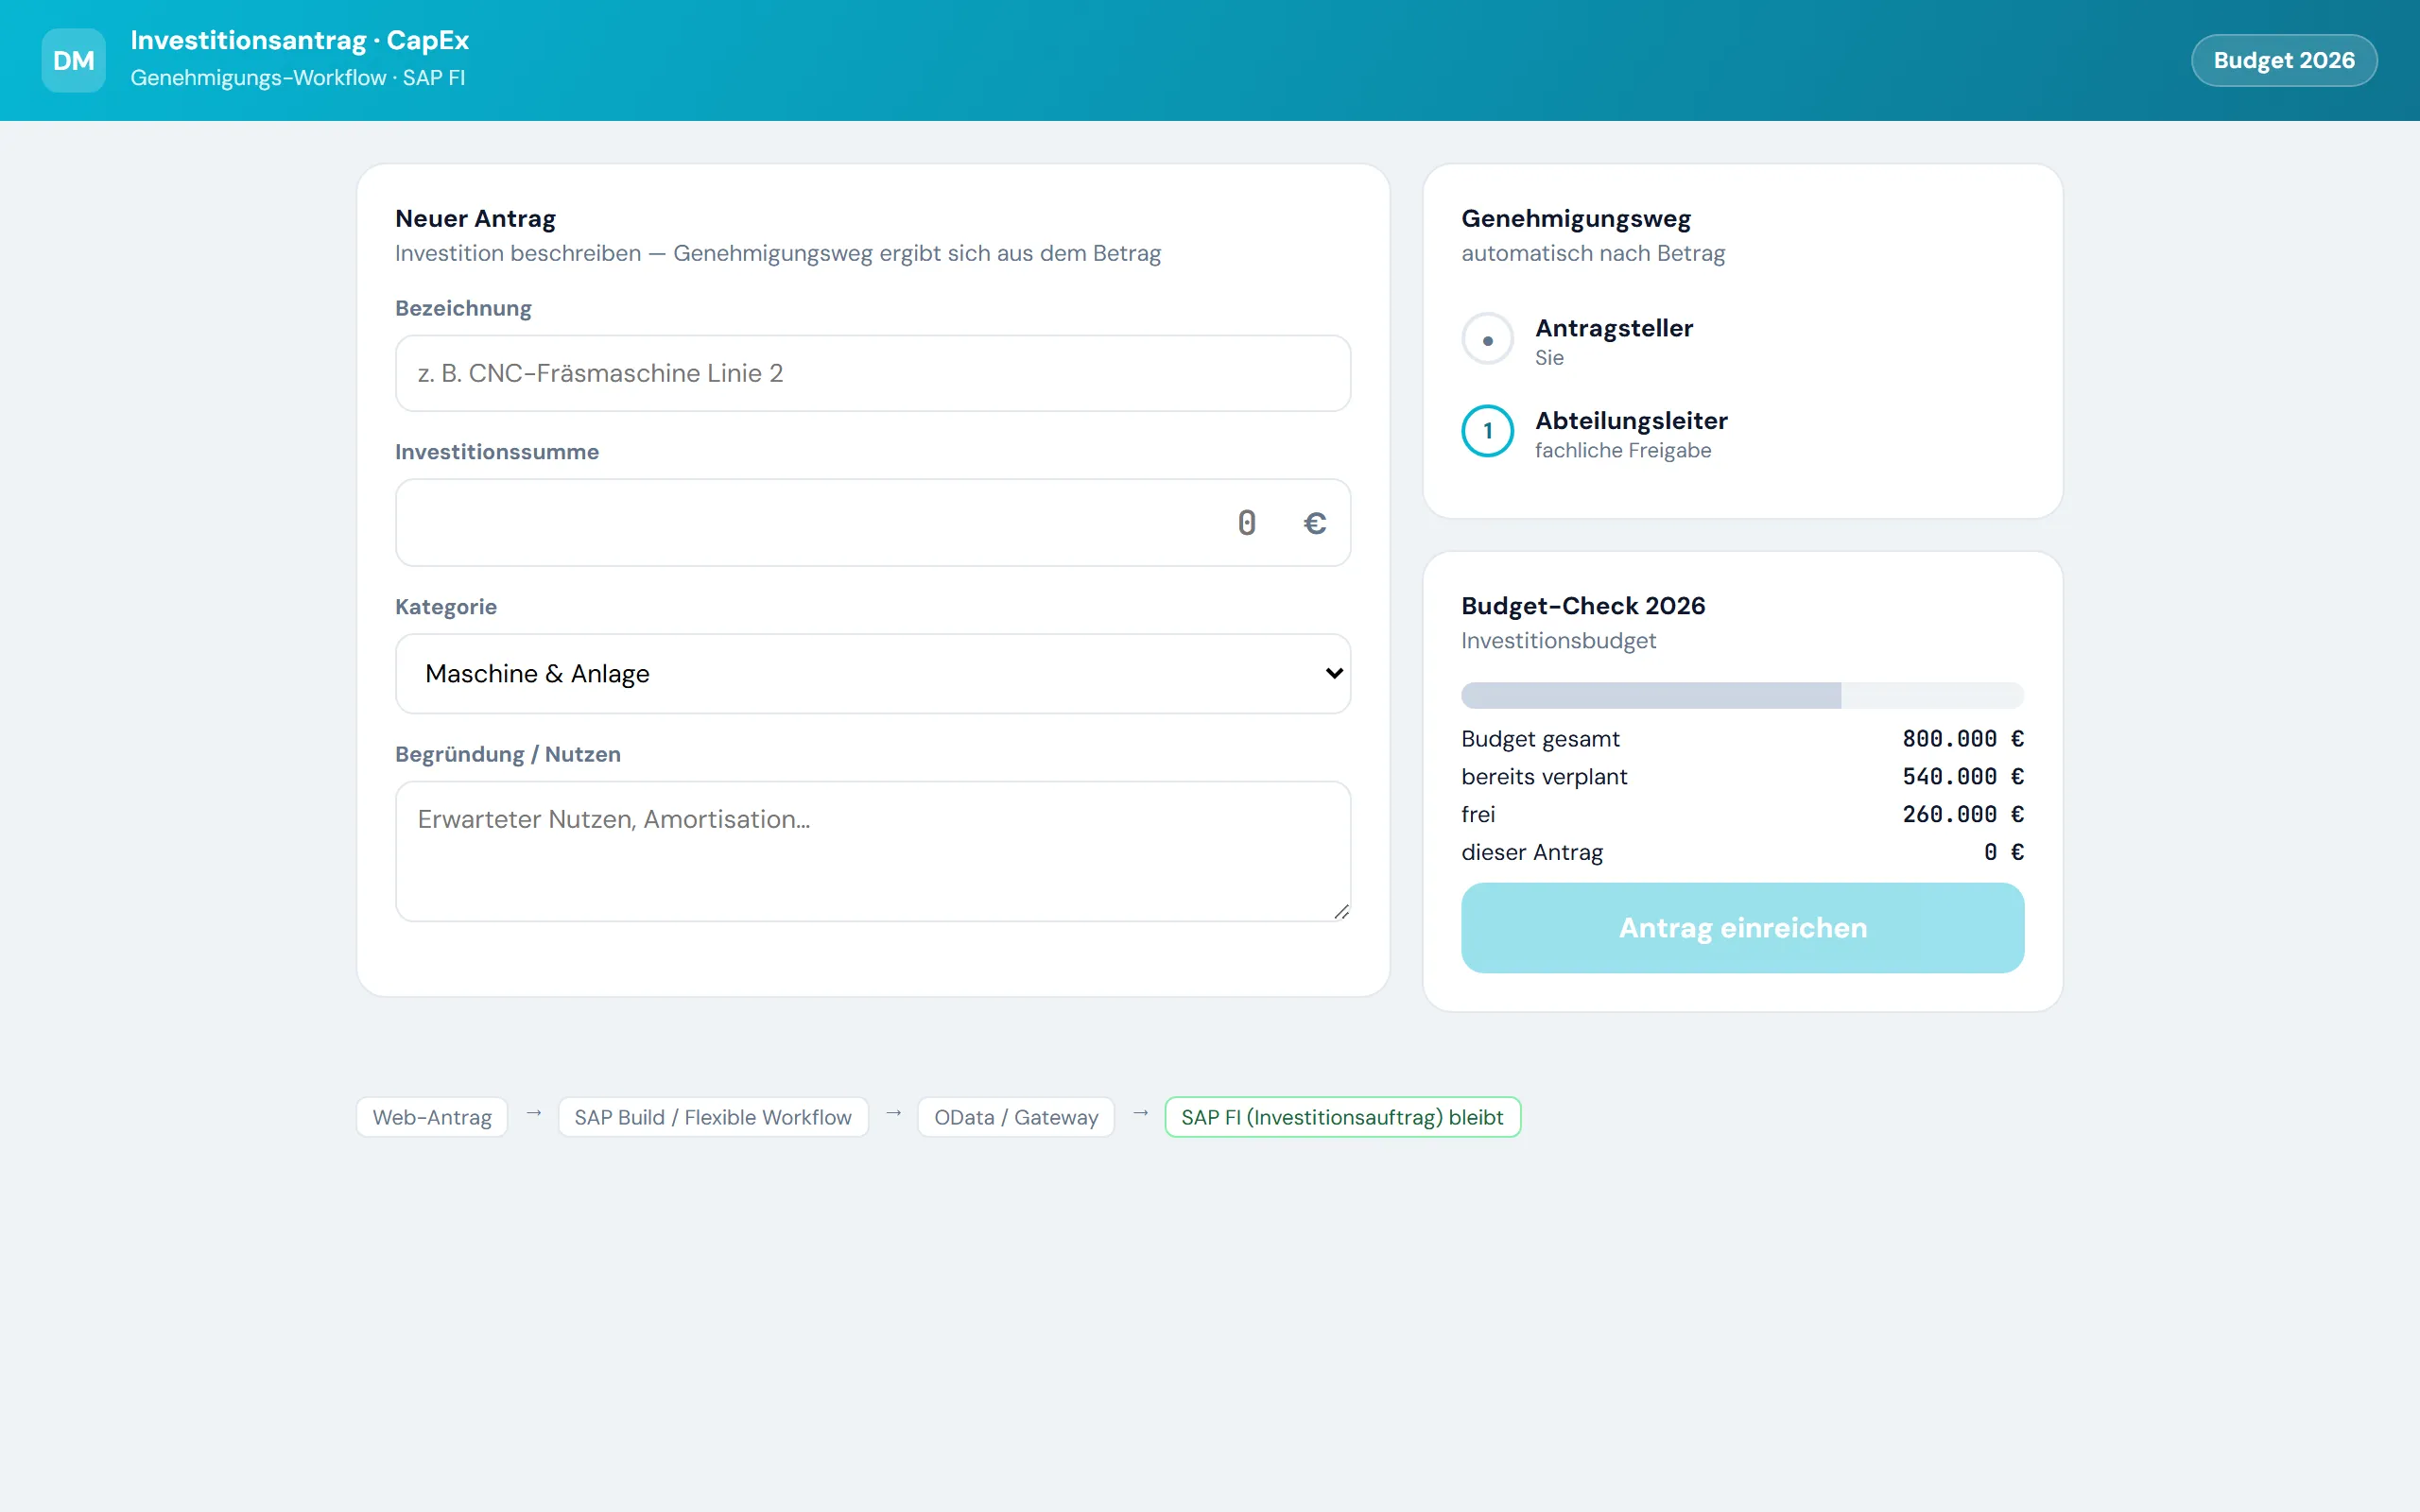Click the Budget-Check 2026 heading
Viewport: 2420px width, 1512px height.
click(x=1583, y=606)
